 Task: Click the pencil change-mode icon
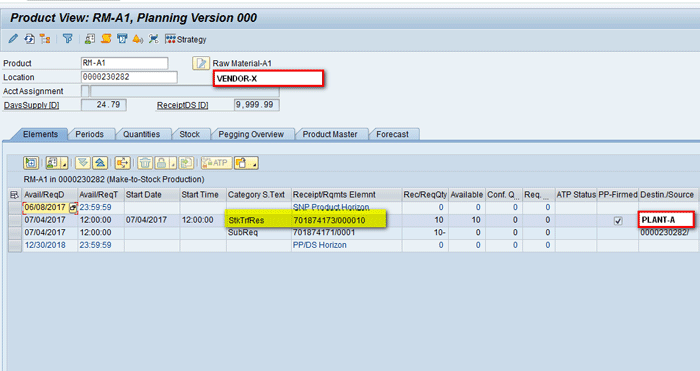point(13,39)
